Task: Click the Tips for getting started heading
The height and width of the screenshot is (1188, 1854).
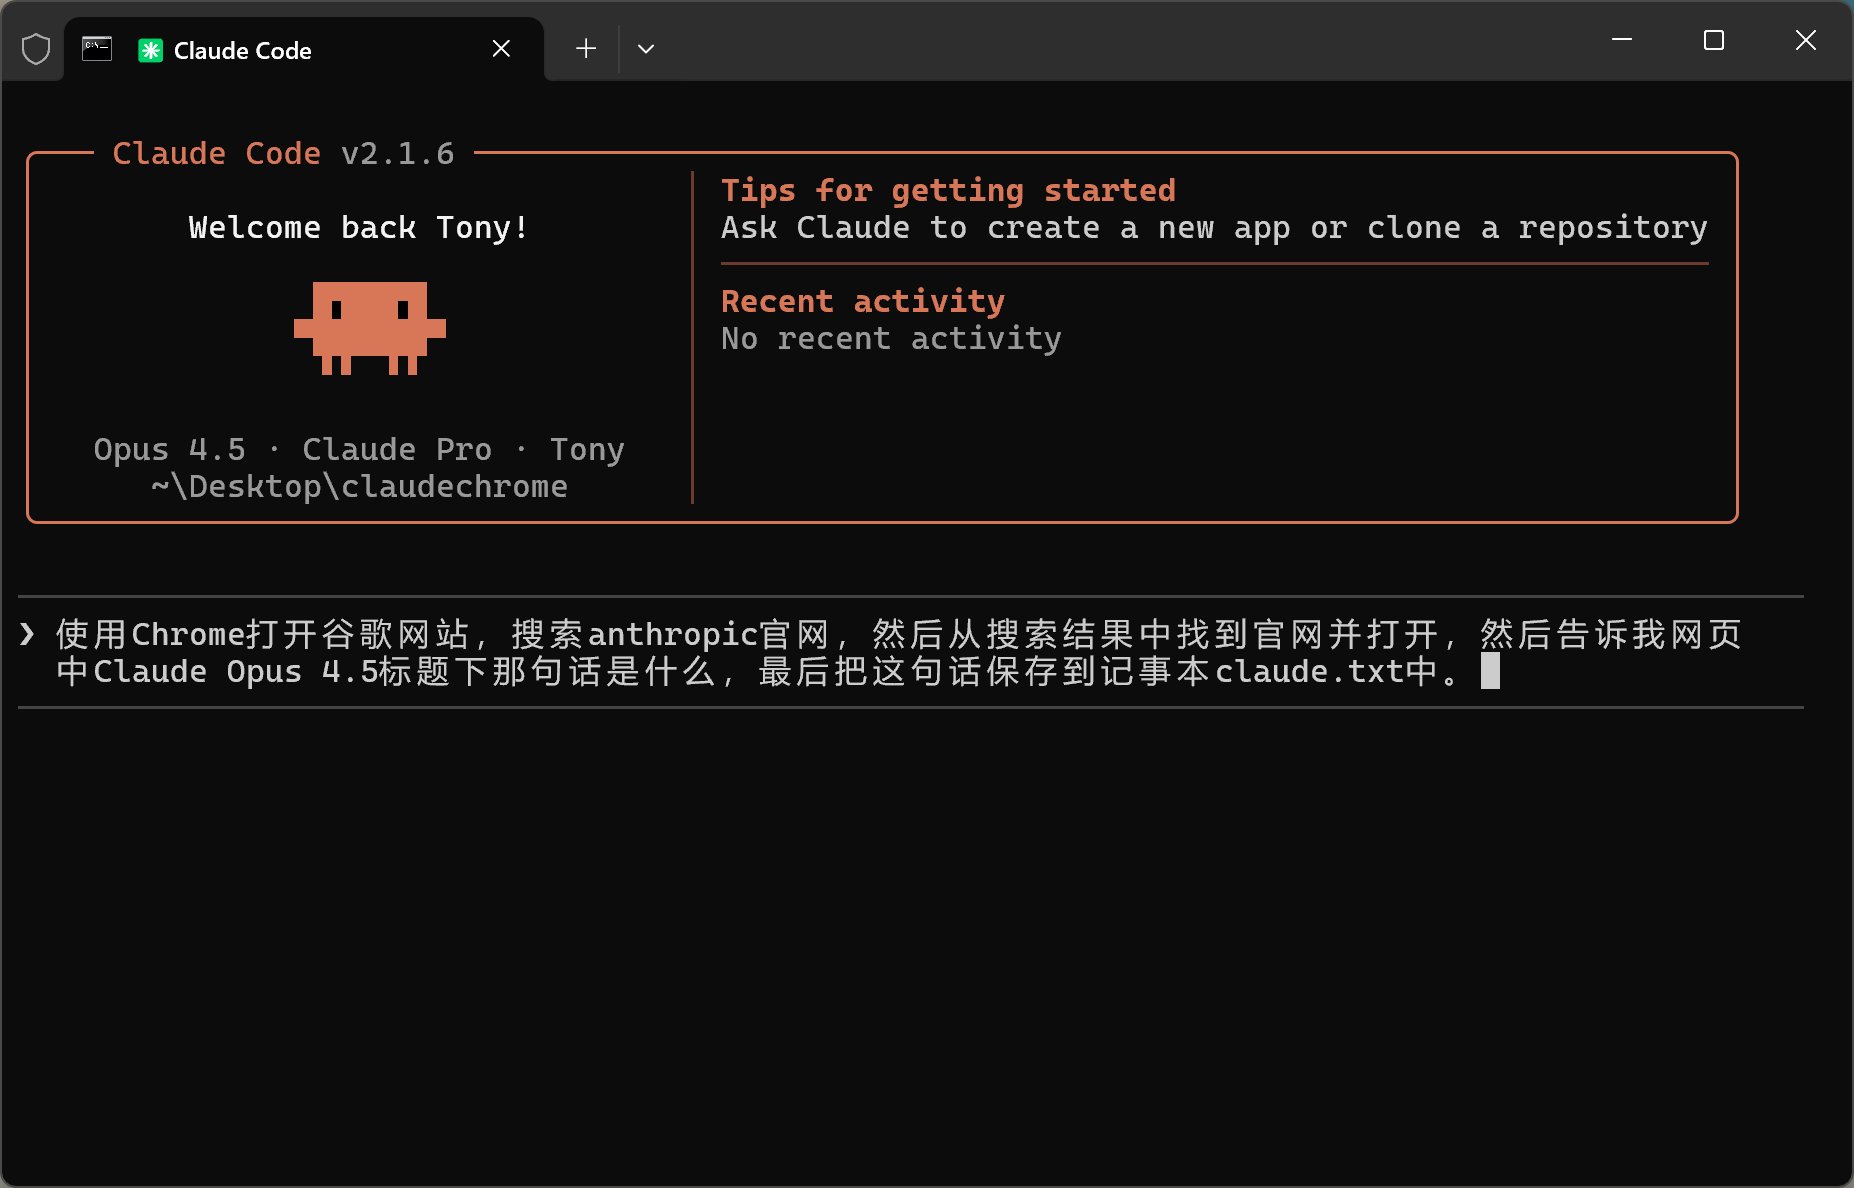Action: coord(947,190)
